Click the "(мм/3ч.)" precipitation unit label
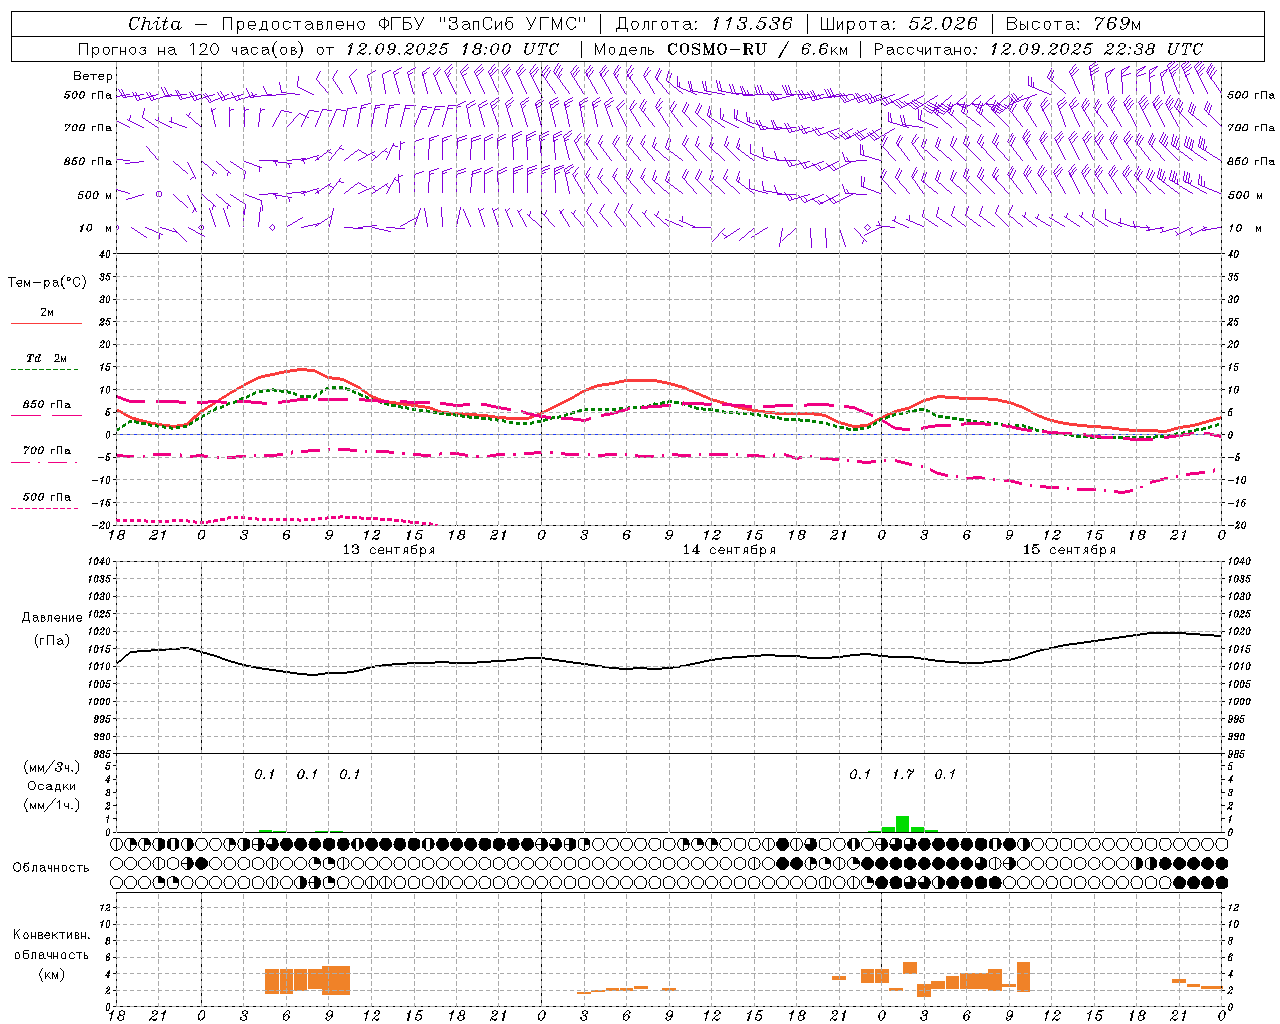 pyautogui.click(x=51, y=767)
